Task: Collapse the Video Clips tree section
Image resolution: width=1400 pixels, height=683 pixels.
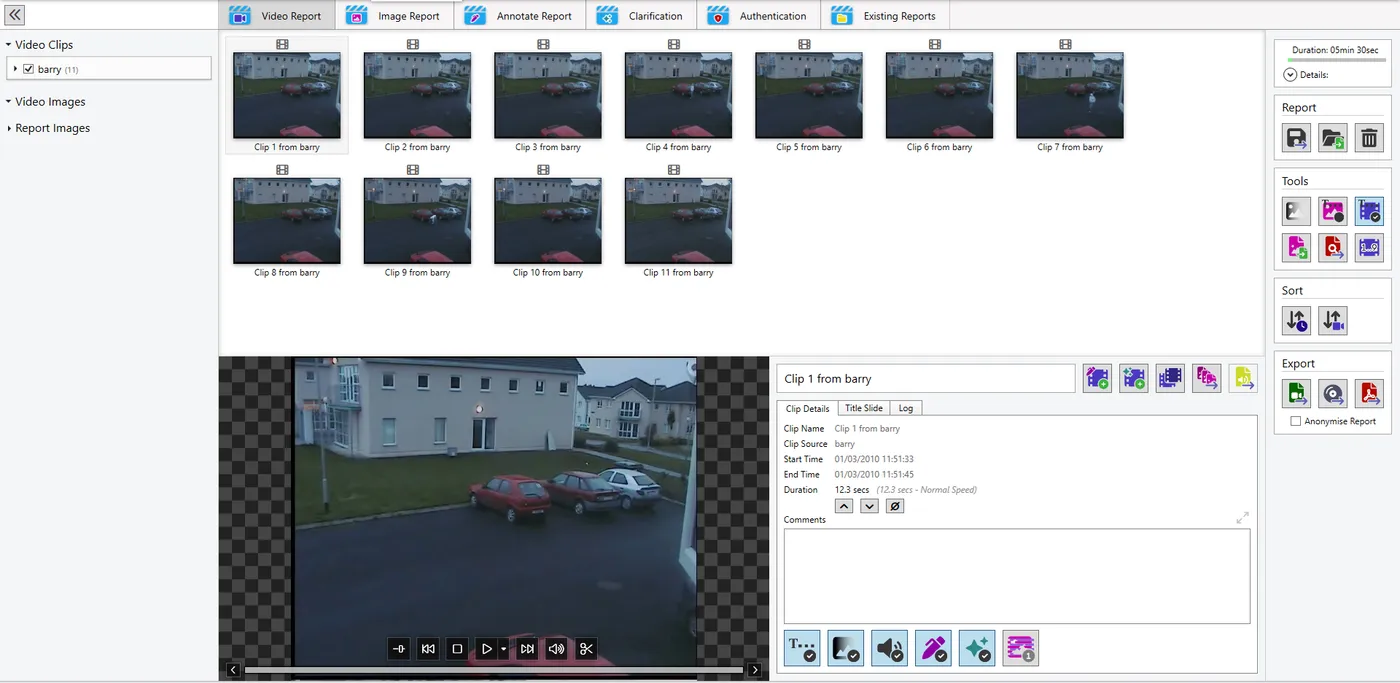Action: pyautogui.click(x=8, y=45)
